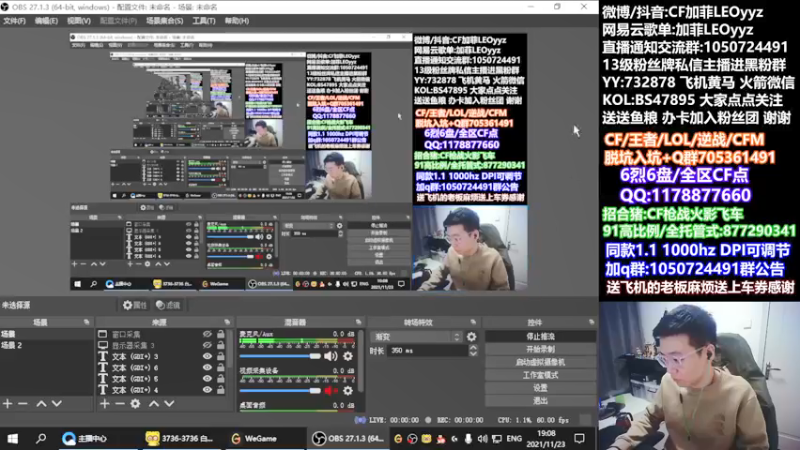Viewport: 800px width, 450px height.
Task: Move source up in sources list
Action: click(x=154, y=404)
